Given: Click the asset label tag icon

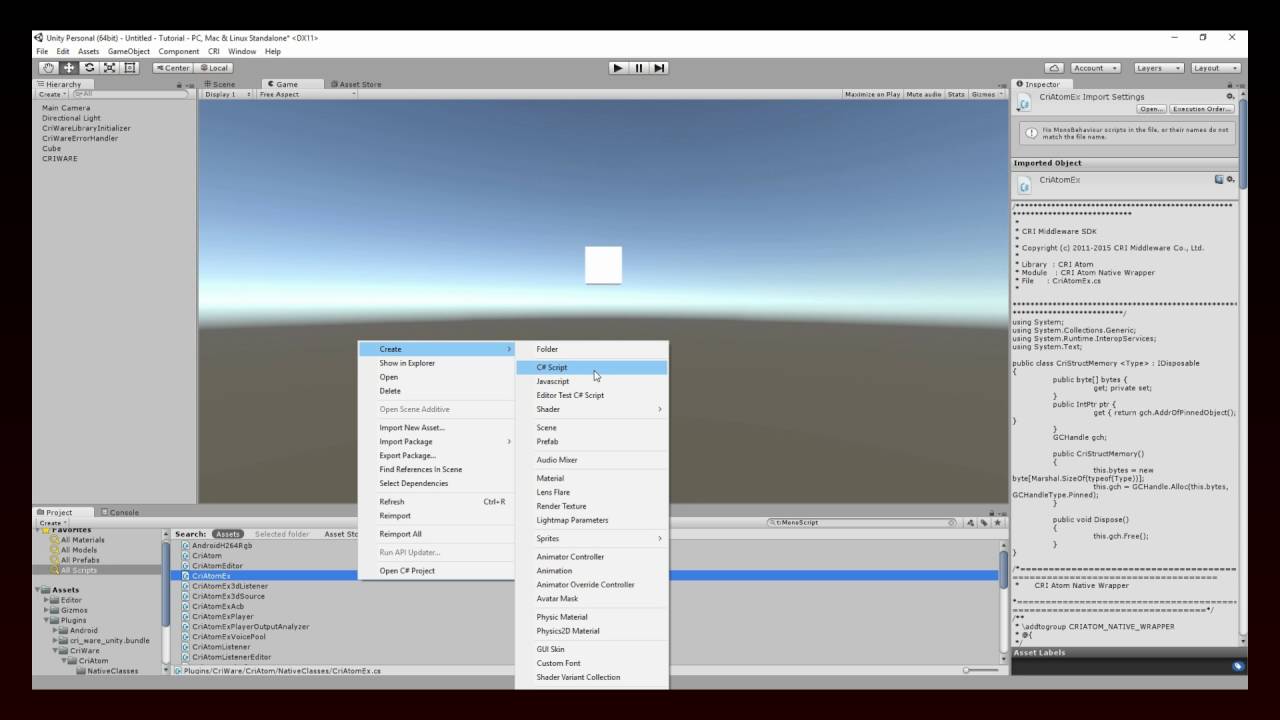Looking at the screenshot, I should click(1237, 666).
